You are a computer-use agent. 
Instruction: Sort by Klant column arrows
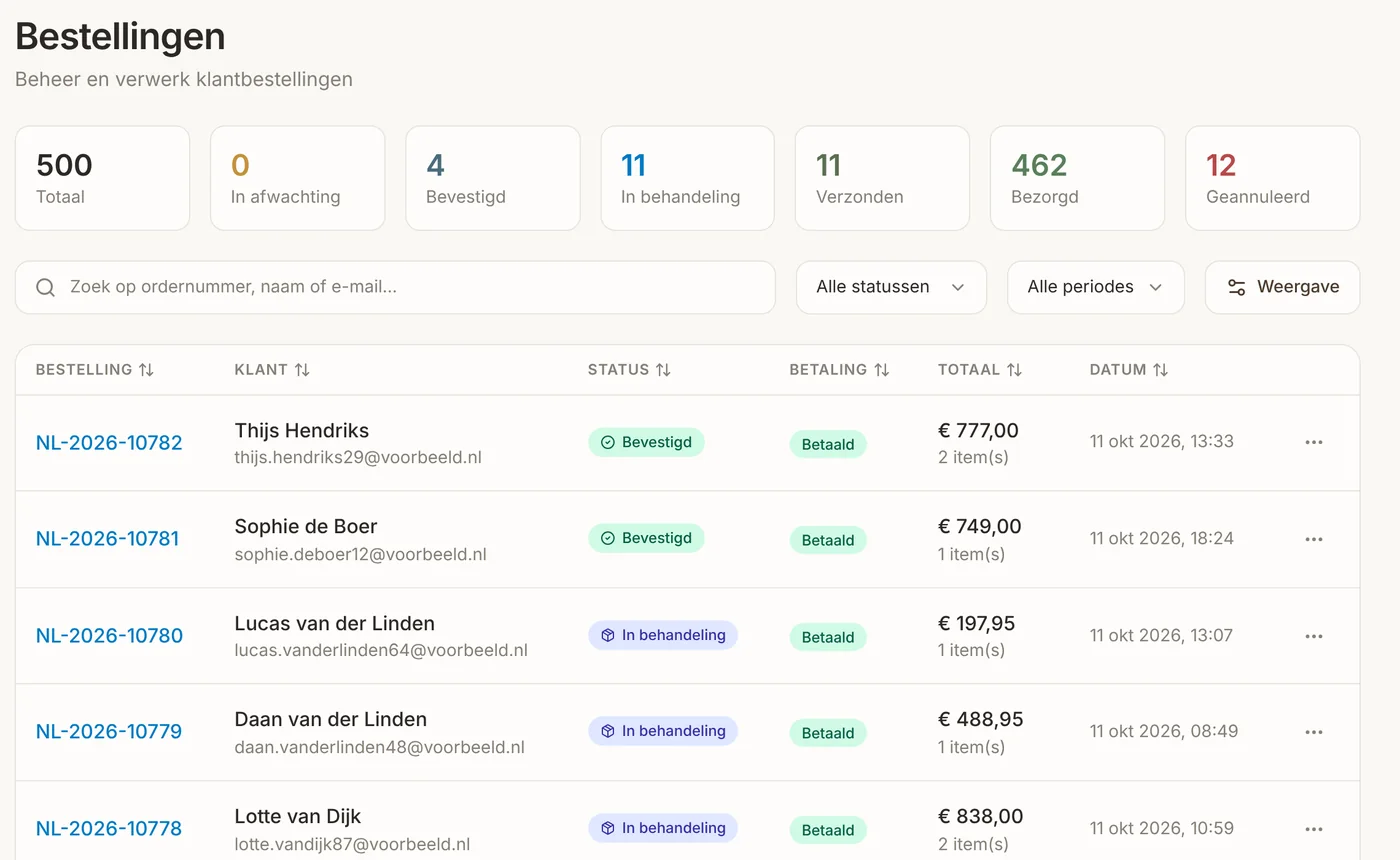pos(302,370)
